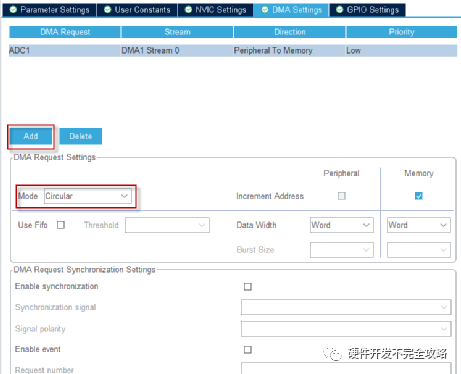Click the green check icon on NVIC Settings
The height and width of the screenshot is (374, 461).
click(x=188, y=10)
